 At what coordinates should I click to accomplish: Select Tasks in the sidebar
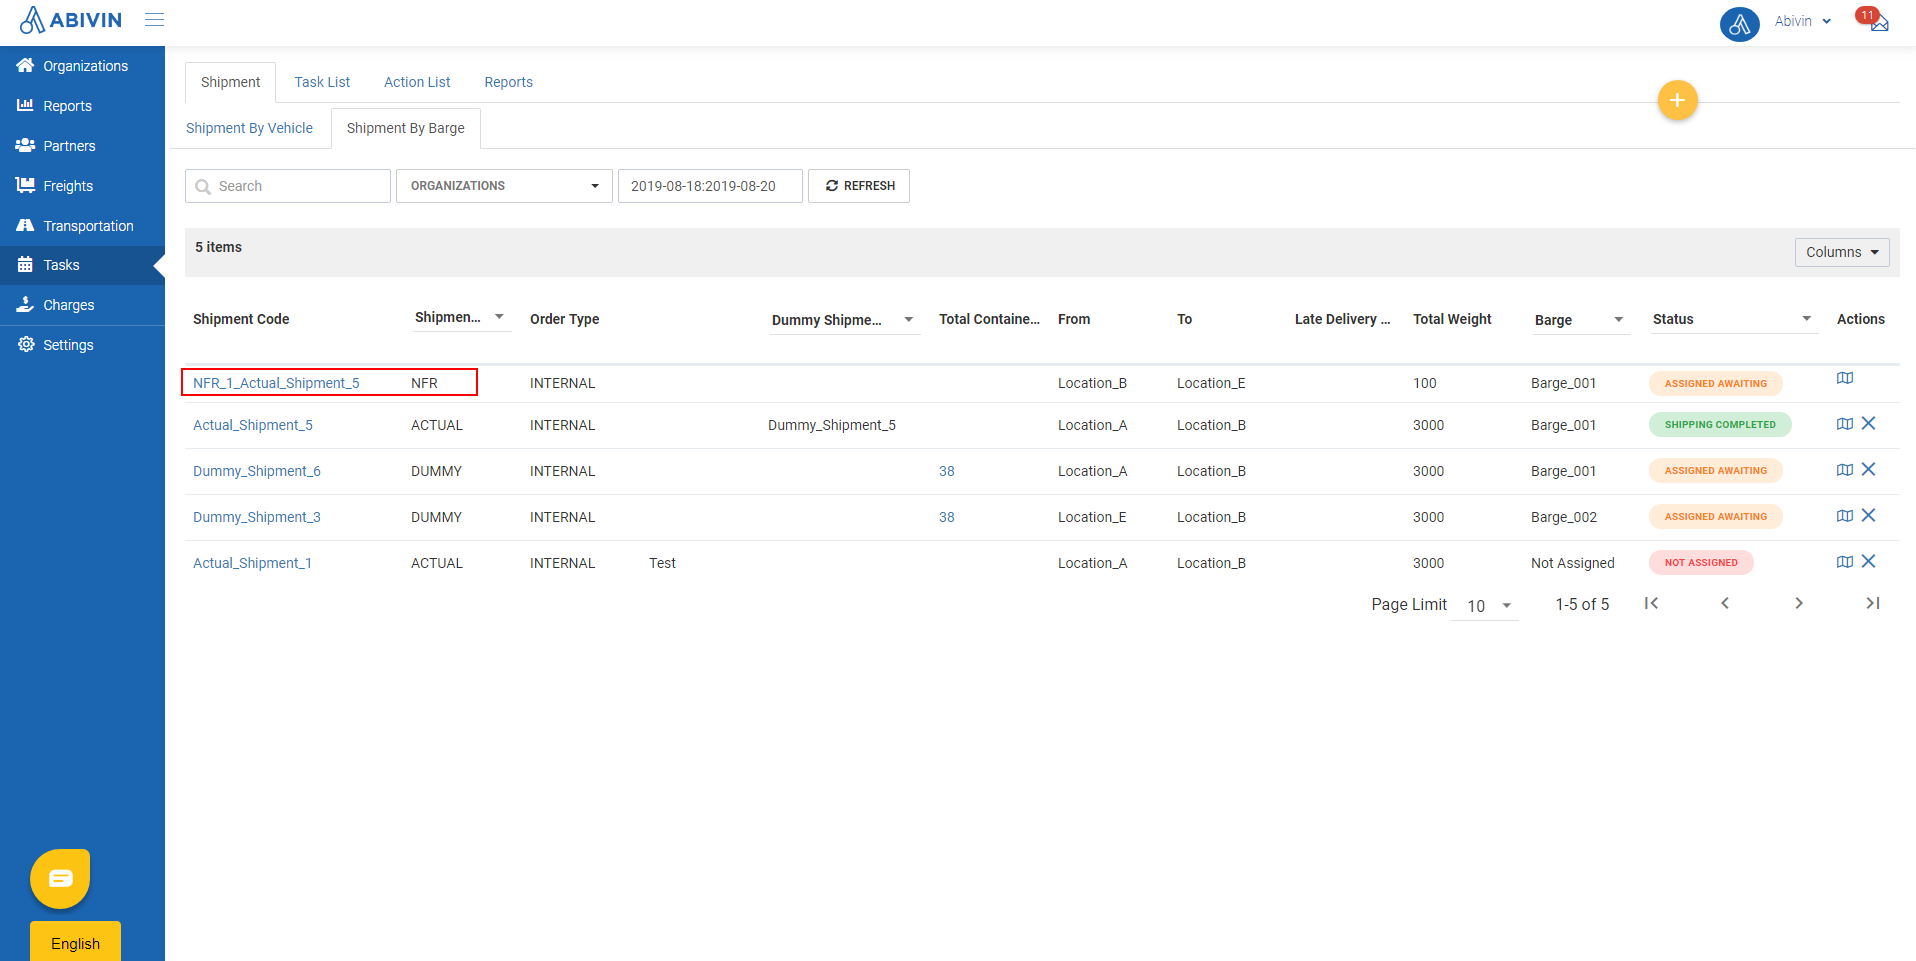point(82,265)
